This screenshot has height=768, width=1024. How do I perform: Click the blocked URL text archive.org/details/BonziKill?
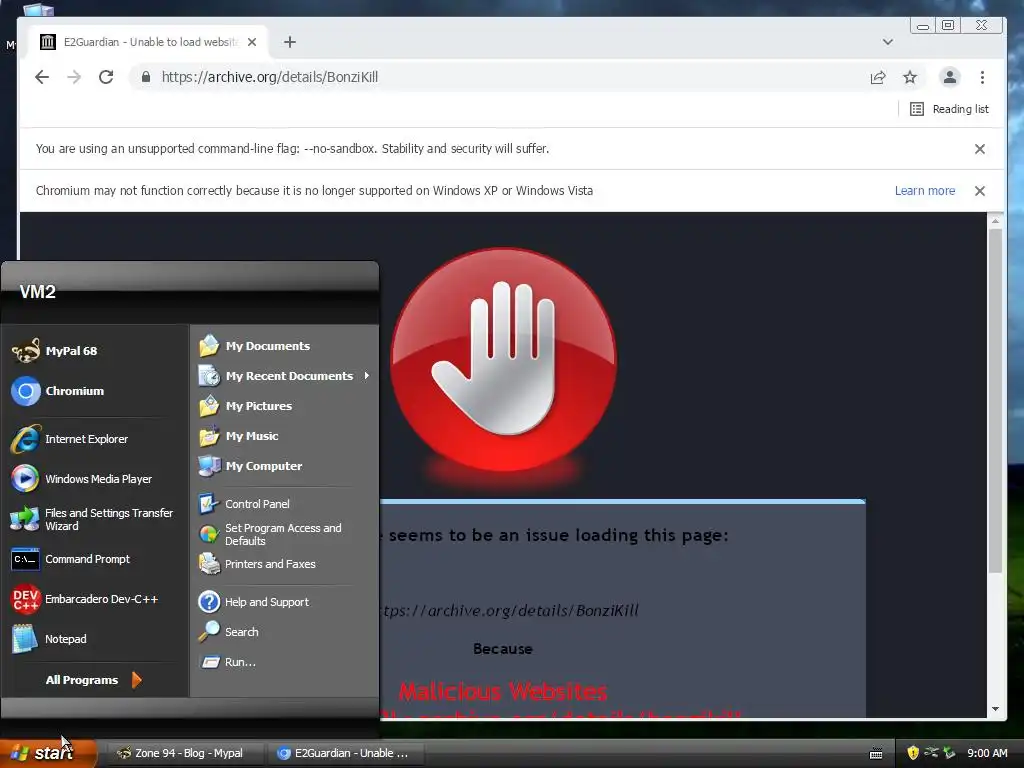pyautogui.click(x=511, y=611)
